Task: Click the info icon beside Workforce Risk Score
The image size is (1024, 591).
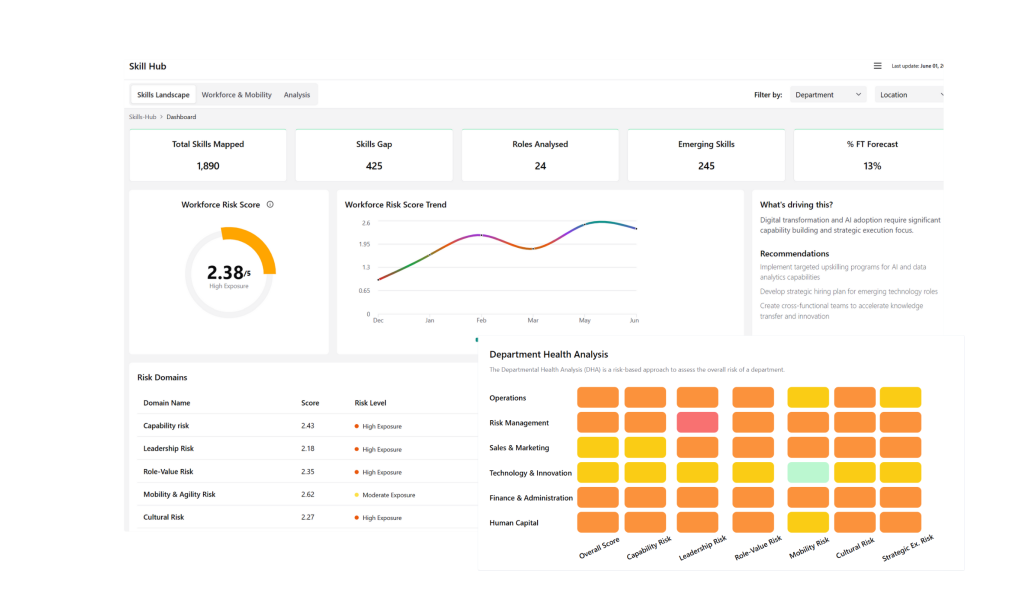Action: tap(270, 205)
